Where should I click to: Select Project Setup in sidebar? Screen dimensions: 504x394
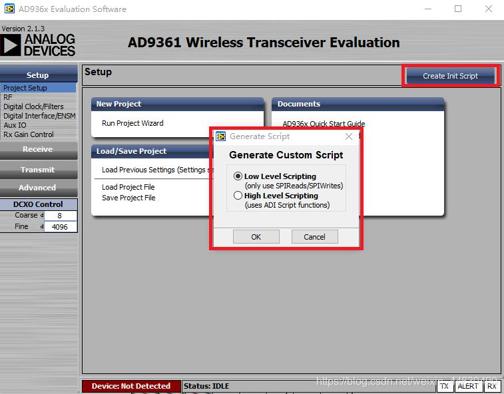38,88
